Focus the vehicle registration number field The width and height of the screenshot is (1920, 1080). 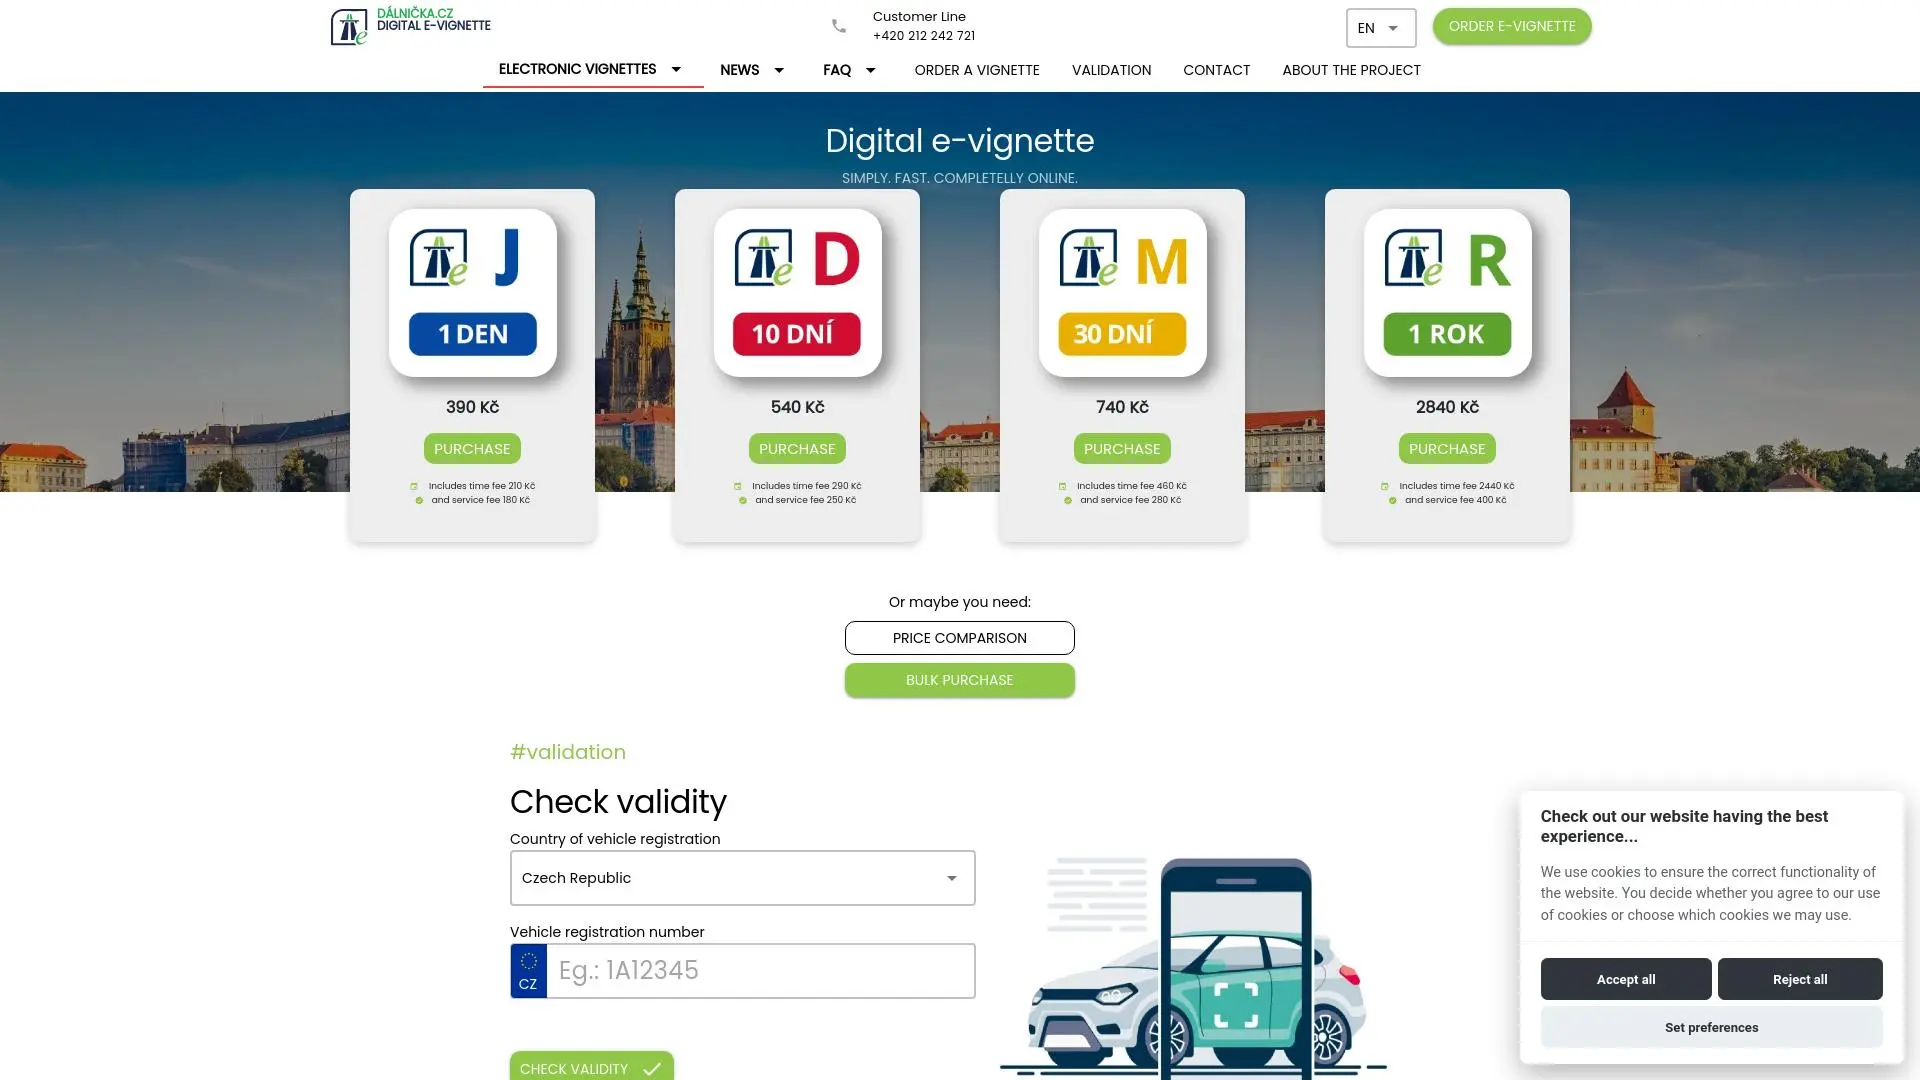760,971
